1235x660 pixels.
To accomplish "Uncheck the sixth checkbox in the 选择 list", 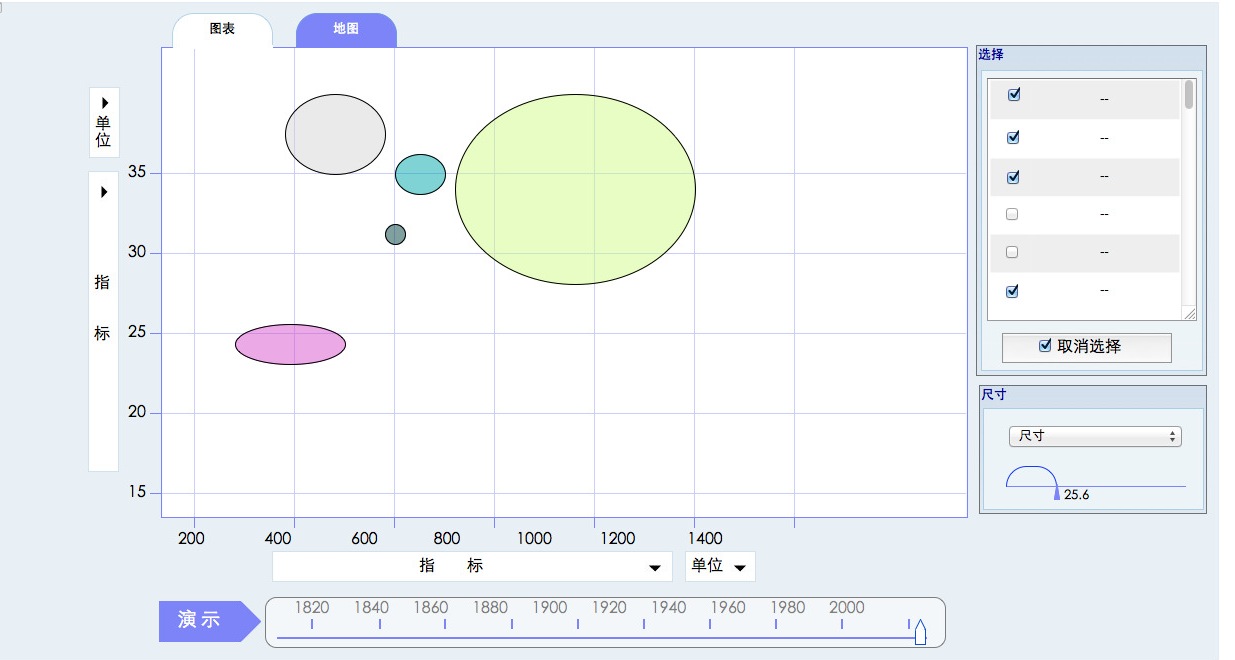I will [1014, 291].
